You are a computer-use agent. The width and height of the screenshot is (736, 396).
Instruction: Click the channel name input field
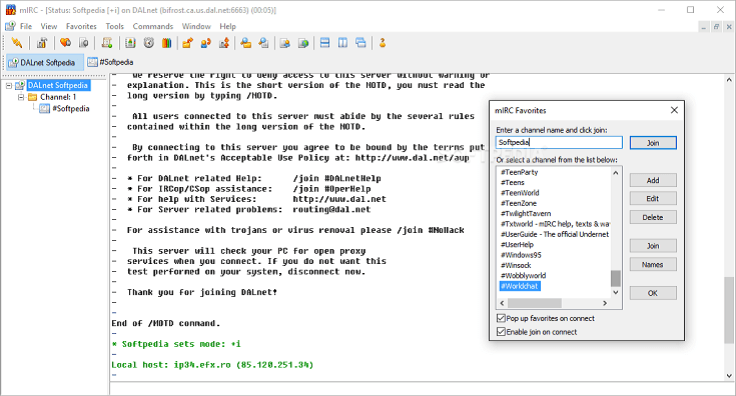559,142
